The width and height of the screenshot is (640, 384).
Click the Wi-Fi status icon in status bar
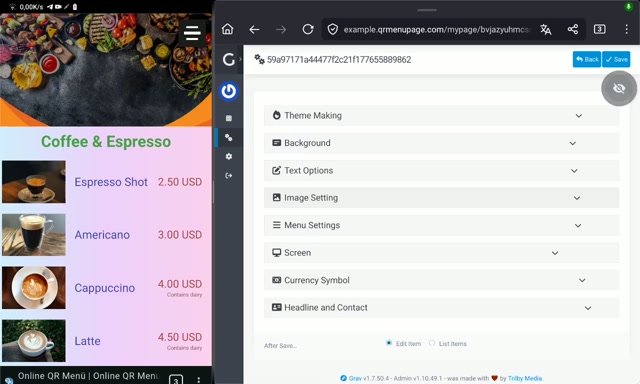point(12,7)
